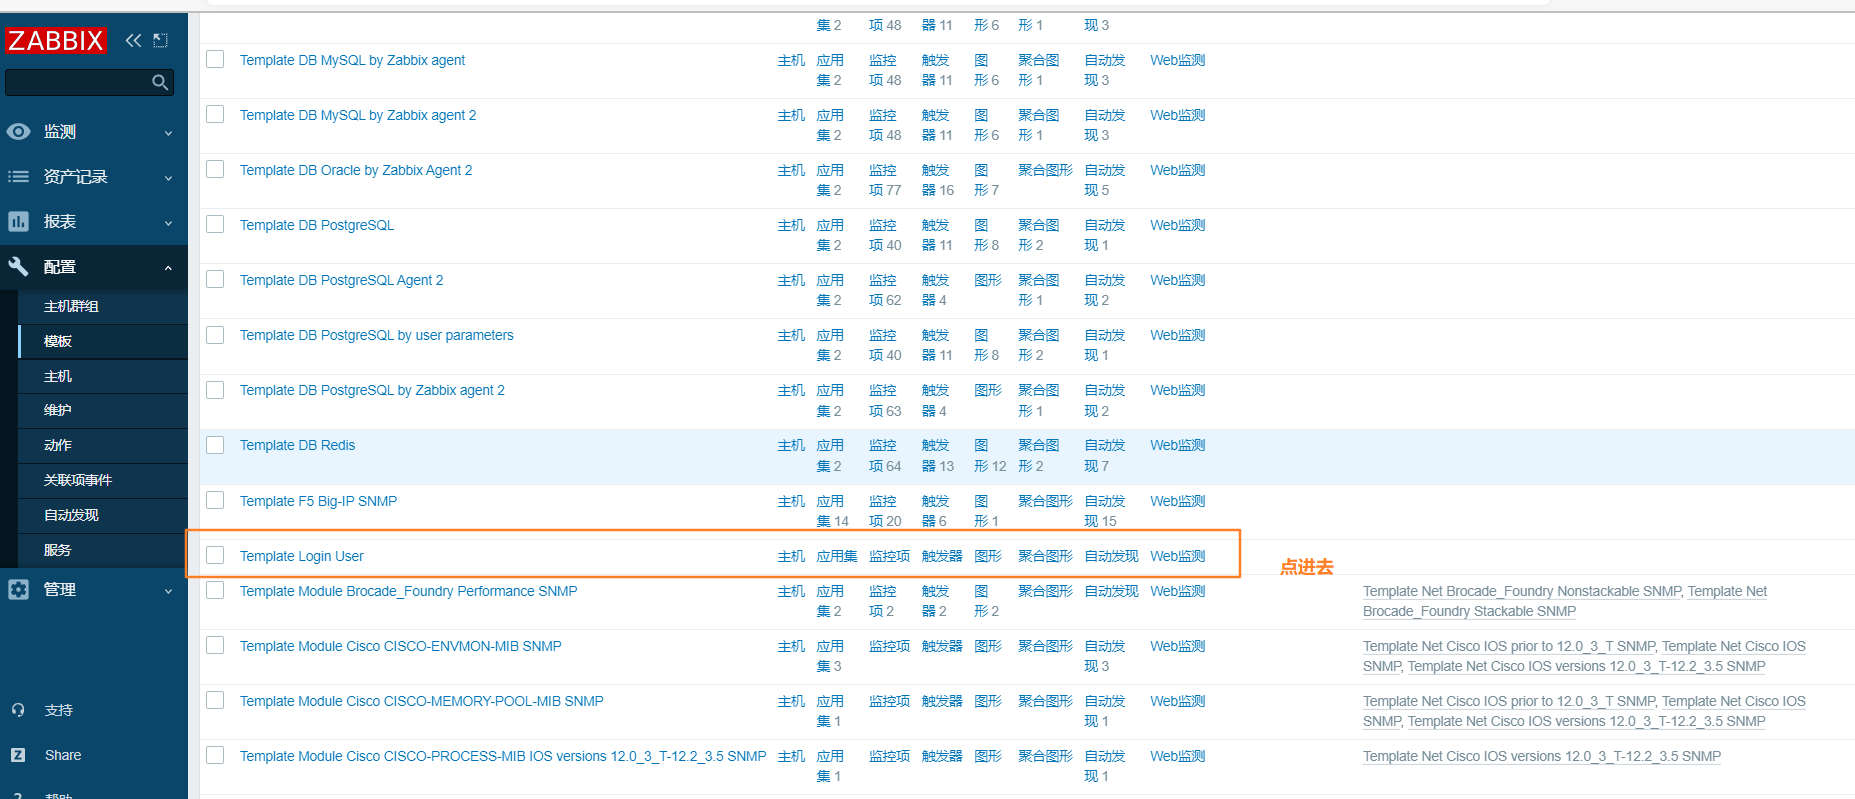Open Template Login User link
This screenshot has height=799, width=1855.
pyautogui.click(x=302, y=556)
